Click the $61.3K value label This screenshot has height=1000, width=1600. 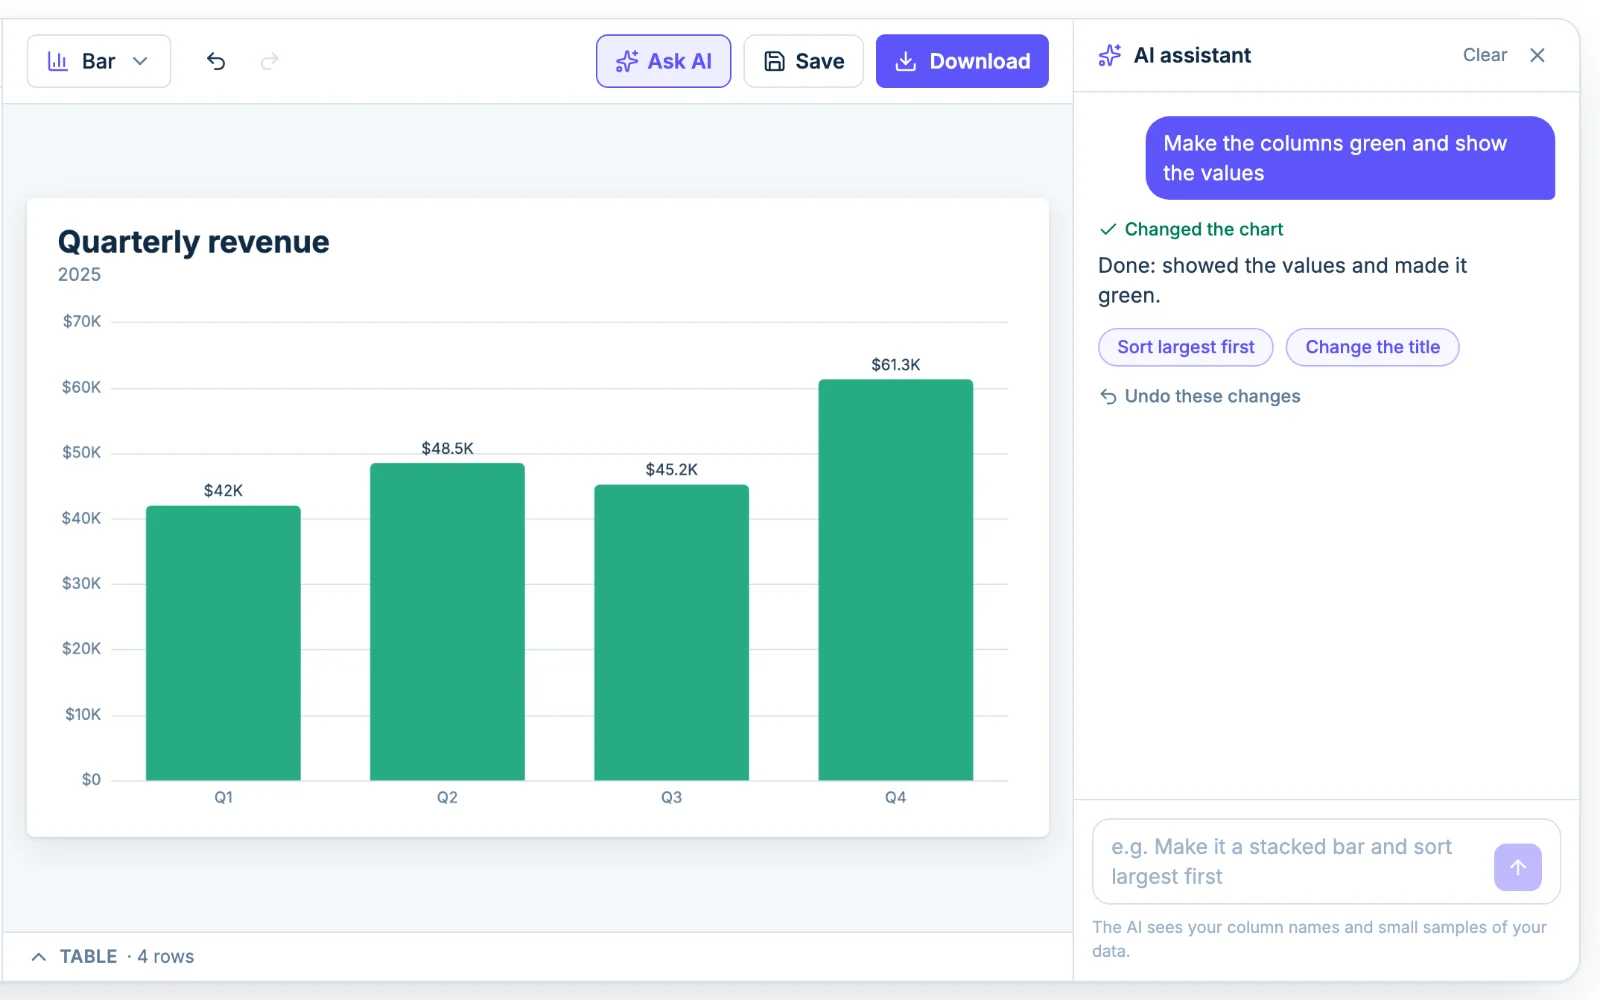(896, 365)
